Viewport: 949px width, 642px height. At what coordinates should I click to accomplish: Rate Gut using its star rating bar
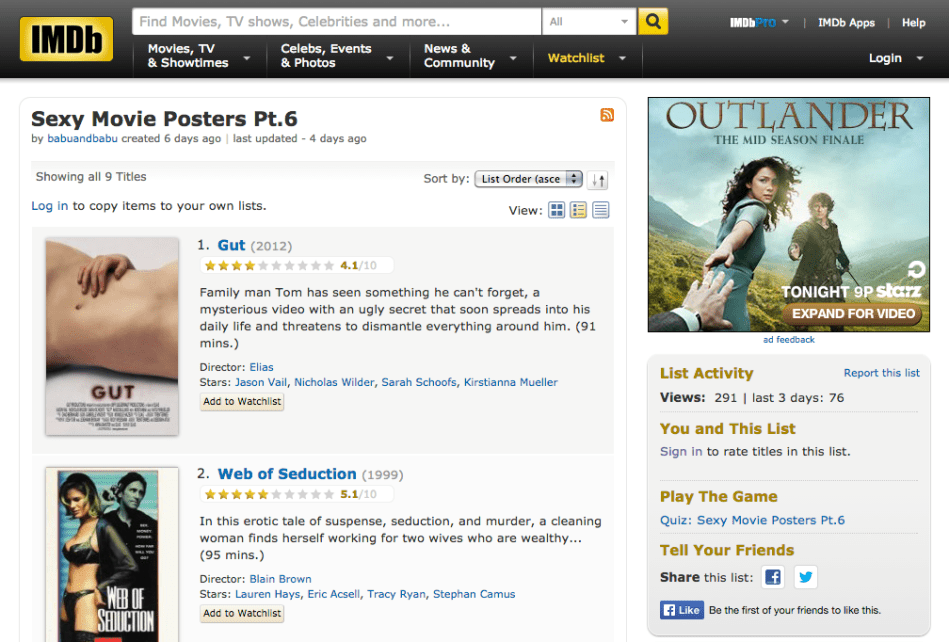point(270,265)
